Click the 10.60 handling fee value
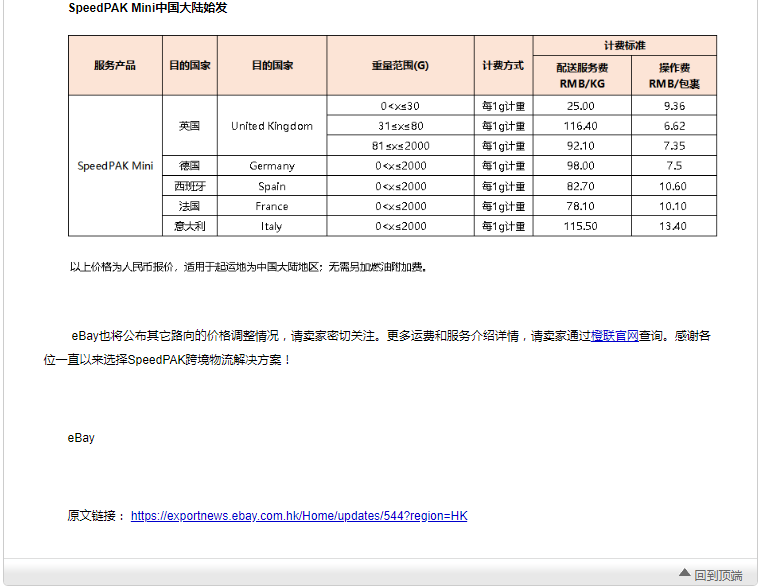Viewport: 762px width, 588px height. coord(673,186)
